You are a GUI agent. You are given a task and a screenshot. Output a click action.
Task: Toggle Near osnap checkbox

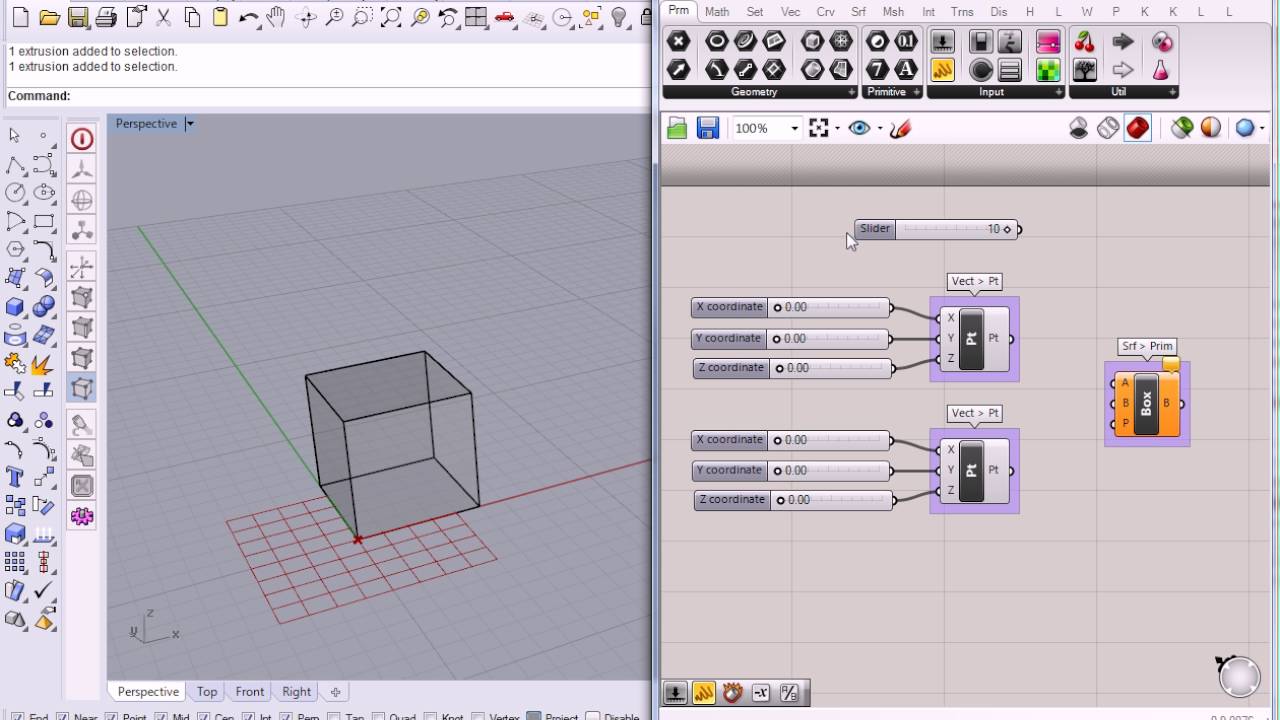(x=62, y=717)
